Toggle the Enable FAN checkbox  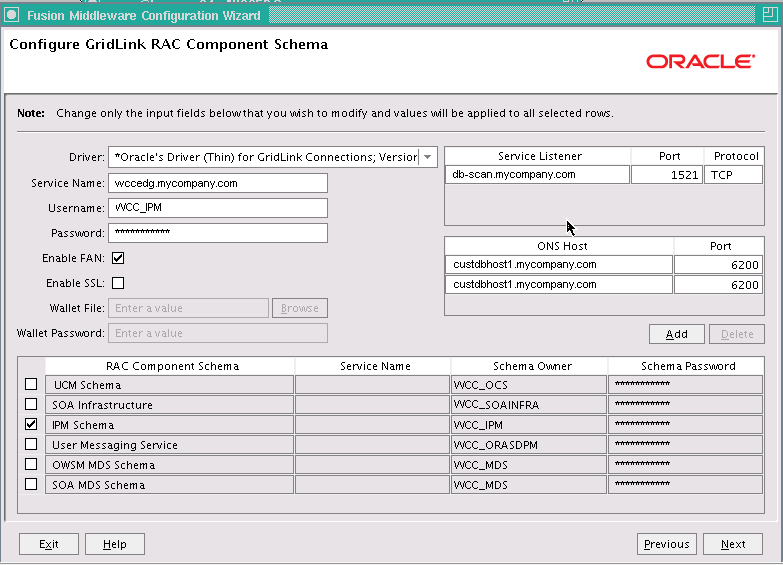[x=118, y=258]
